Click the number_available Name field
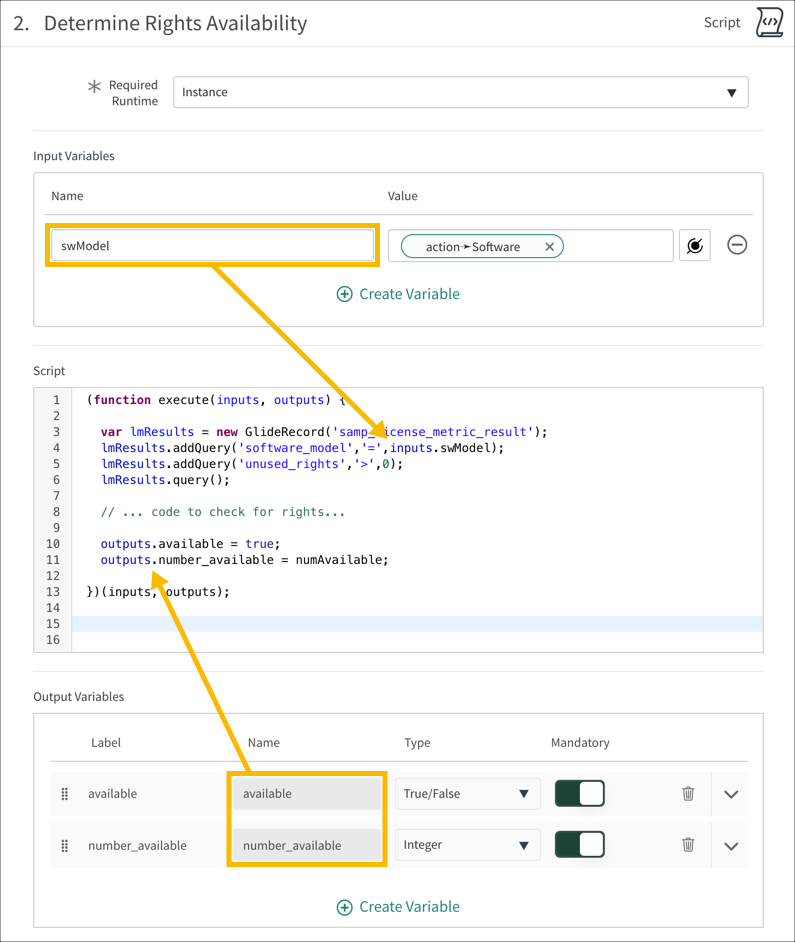The width and height of the screenshot is (795, 942). 306,845
